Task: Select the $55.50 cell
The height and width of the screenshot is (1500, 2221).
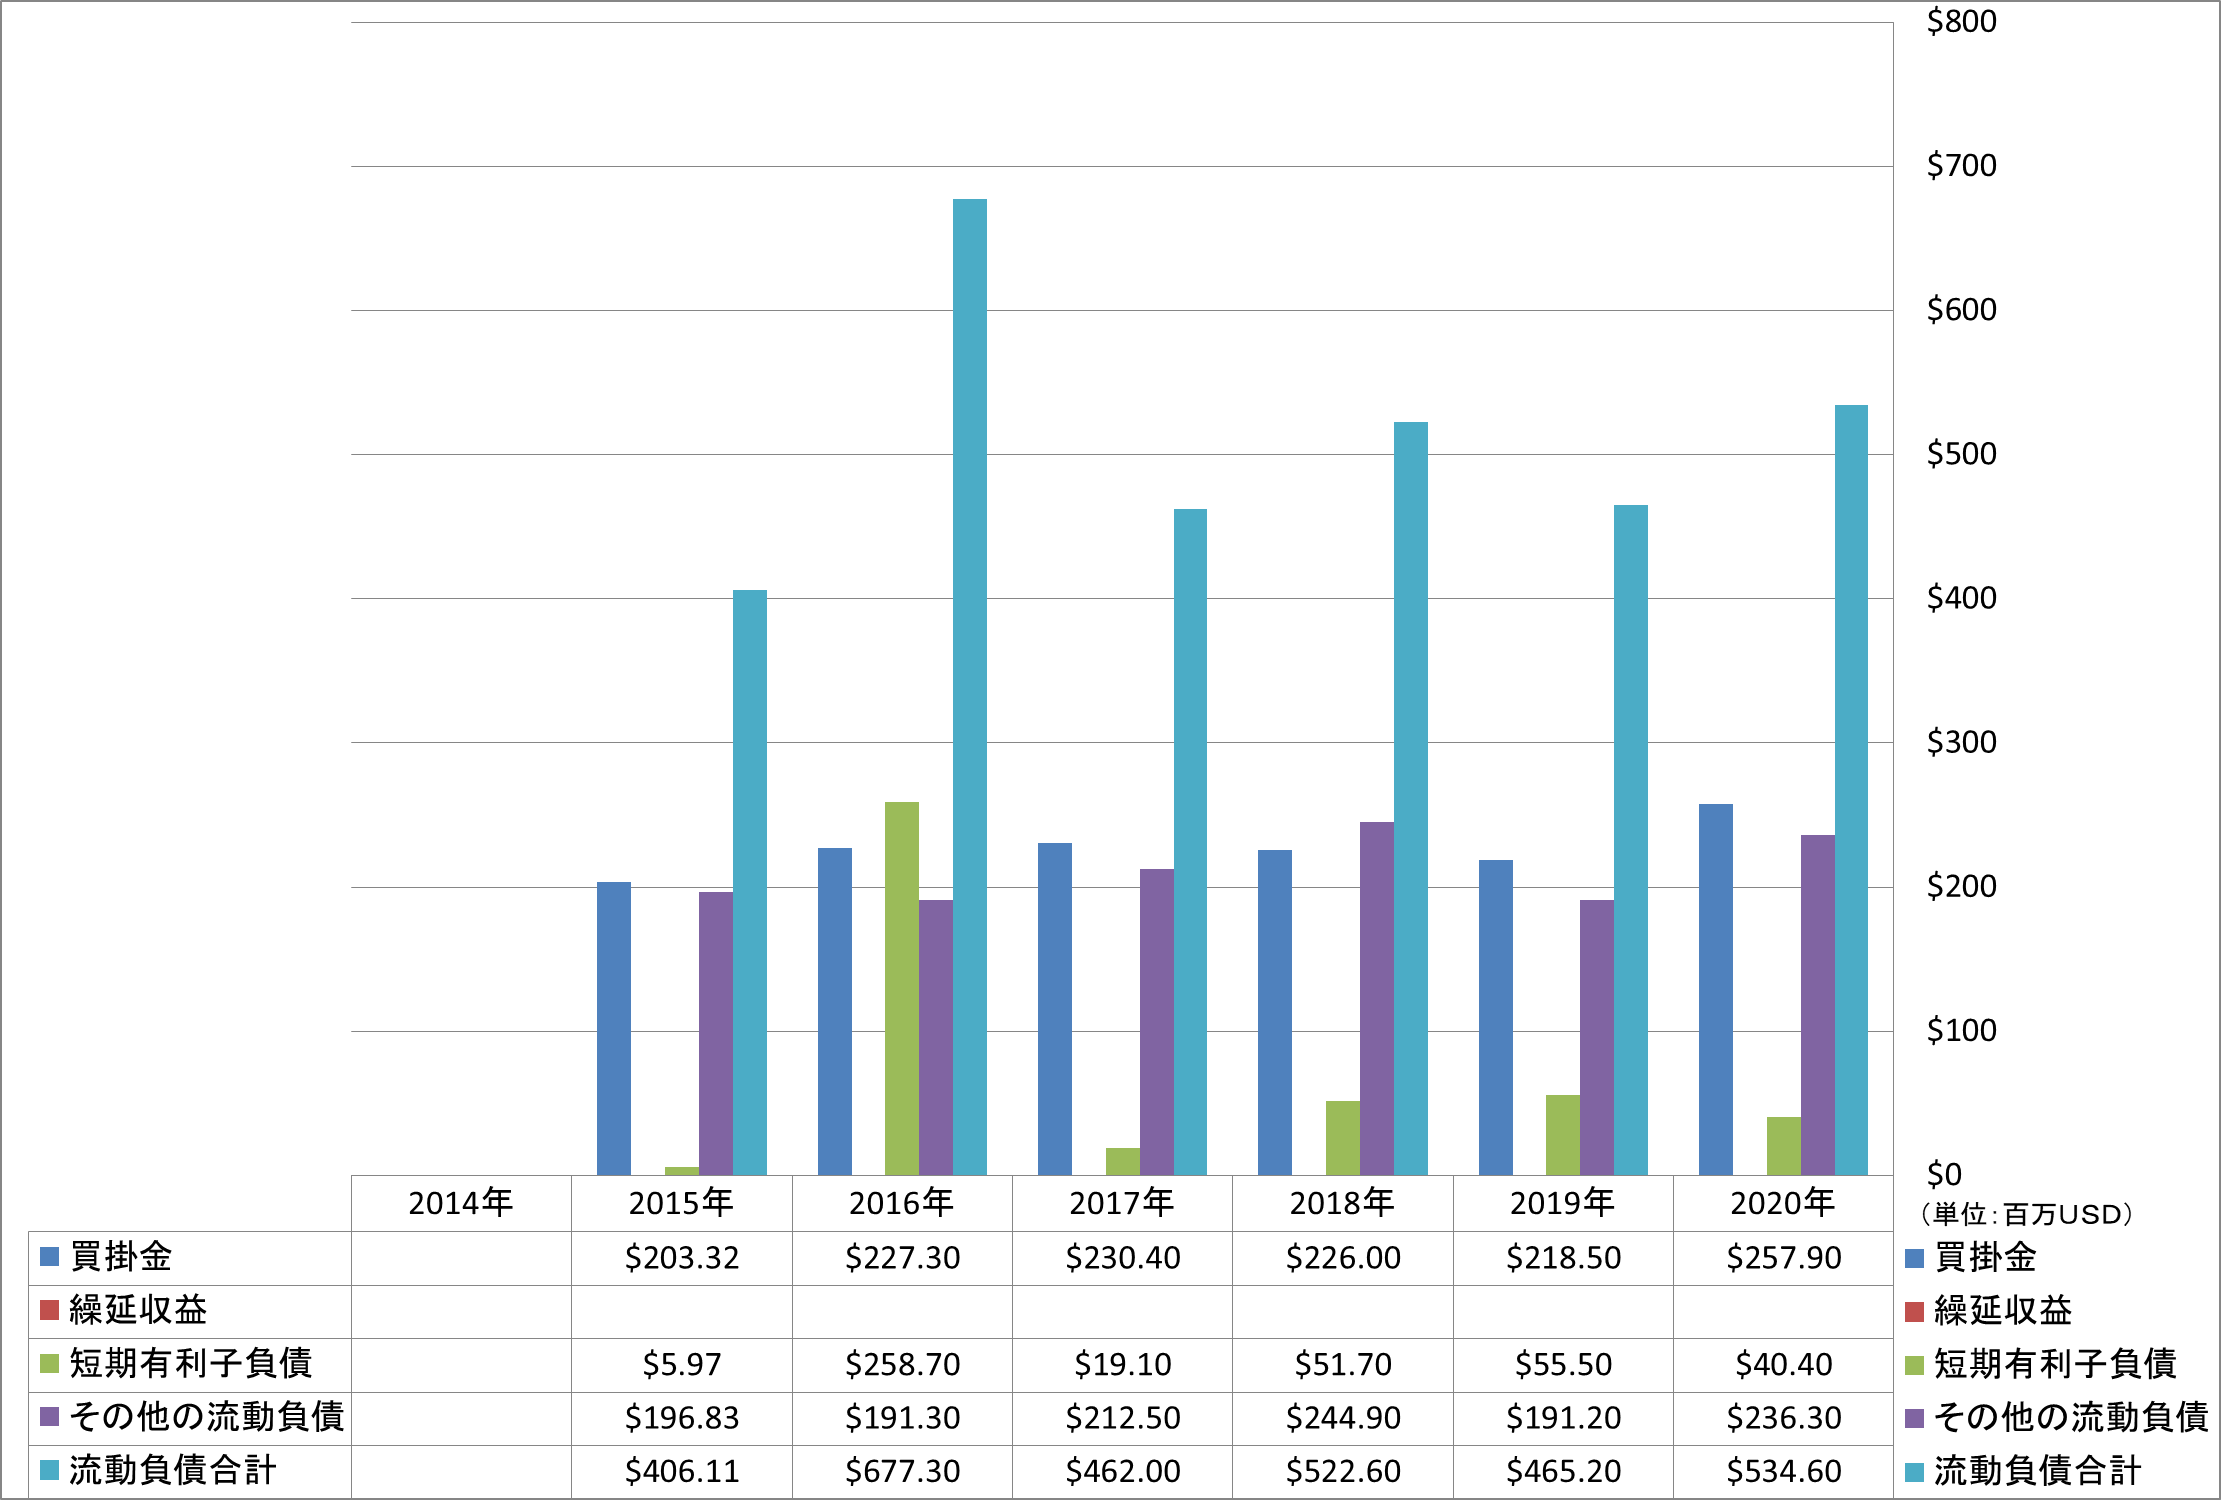Action: [1563, 1365]
